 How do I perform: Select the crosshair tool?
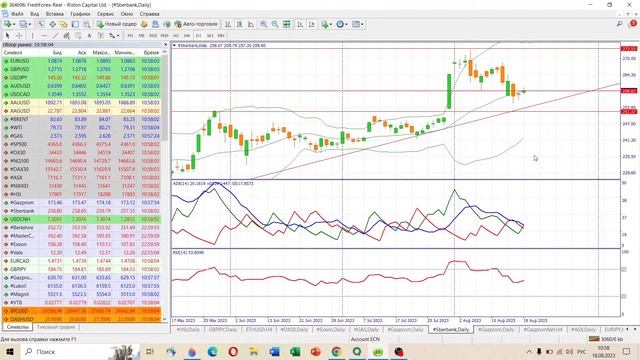[x=19, y=36]
